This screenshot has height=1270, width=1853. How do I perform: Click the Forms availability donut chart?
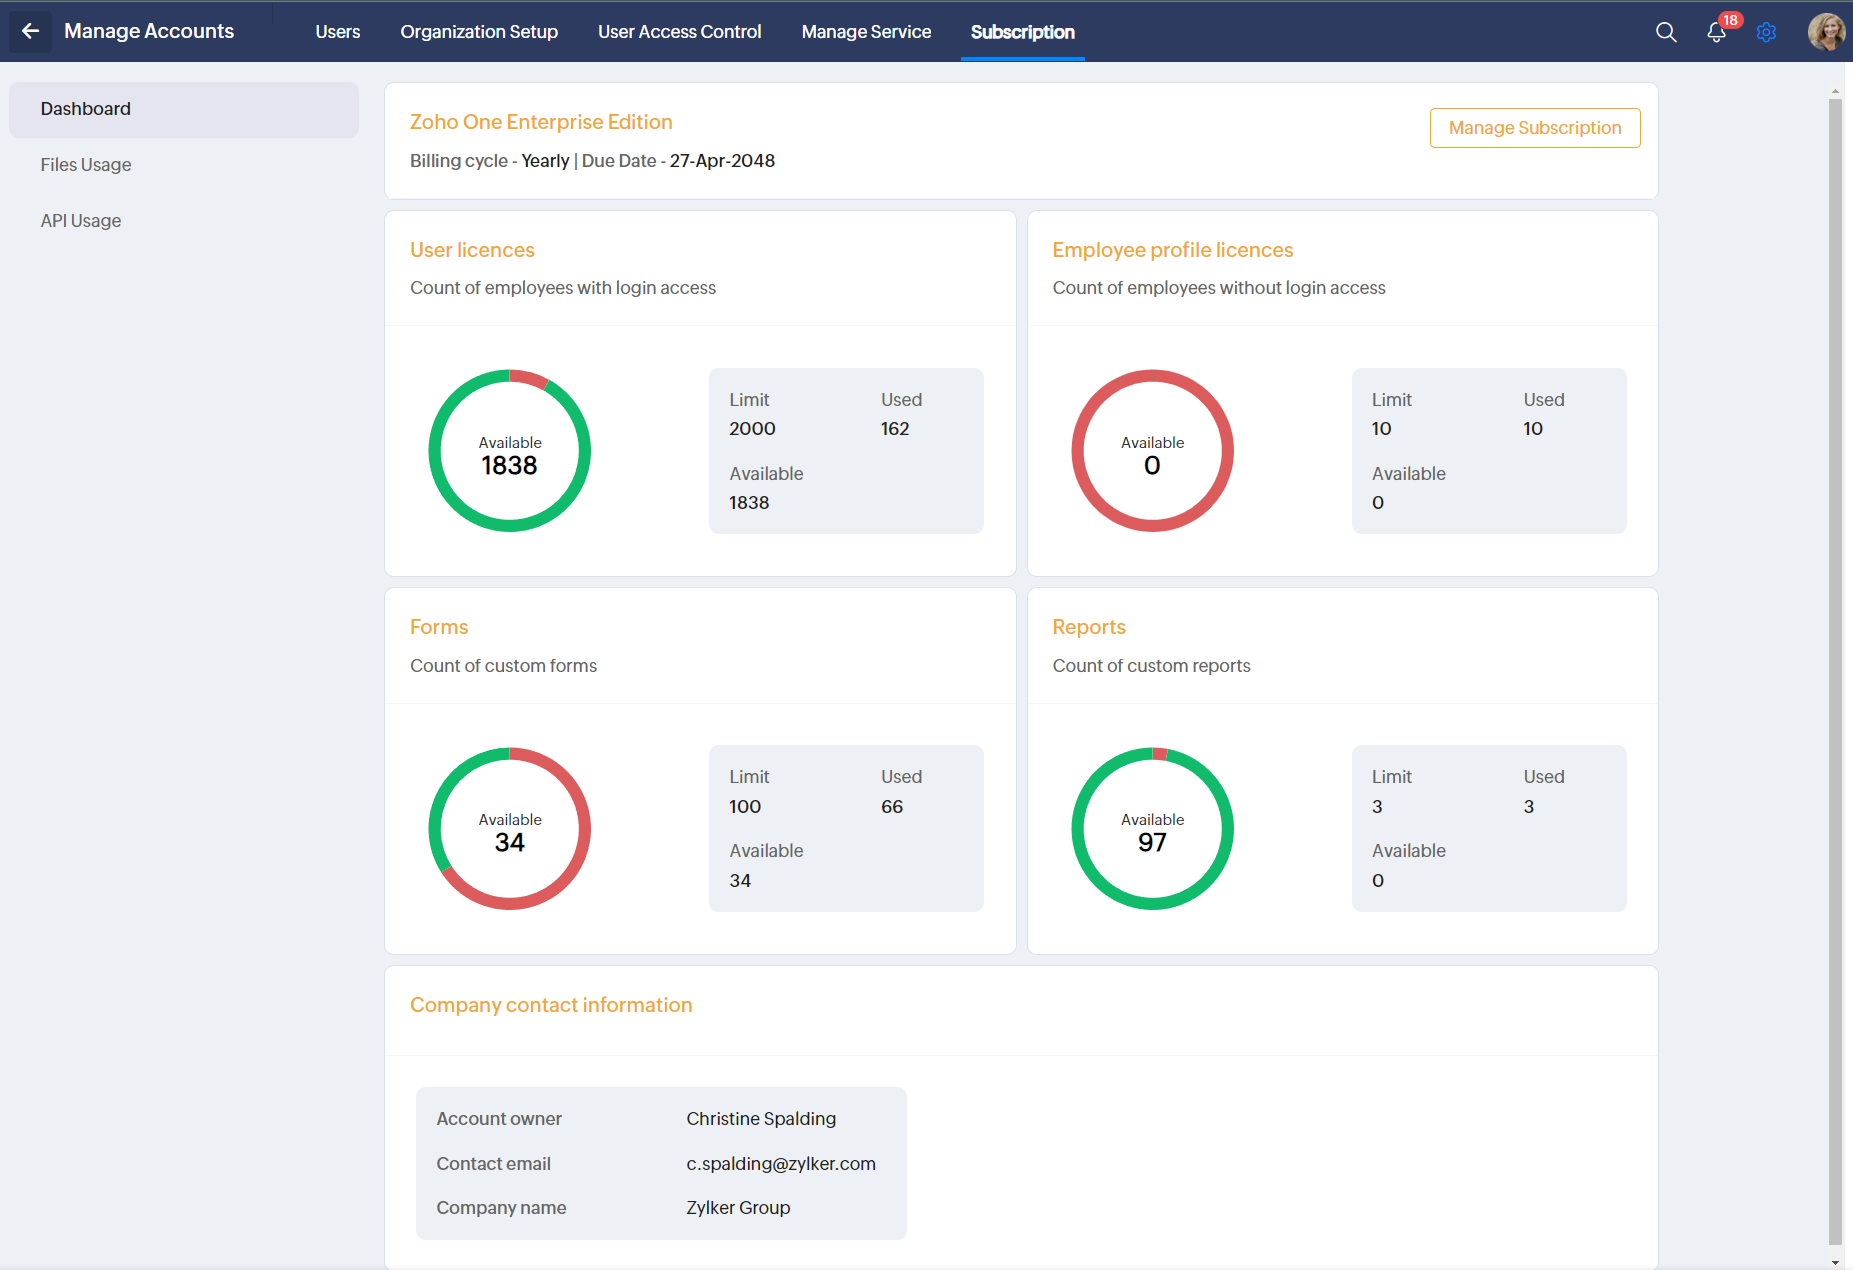click(x=509, y=829)
